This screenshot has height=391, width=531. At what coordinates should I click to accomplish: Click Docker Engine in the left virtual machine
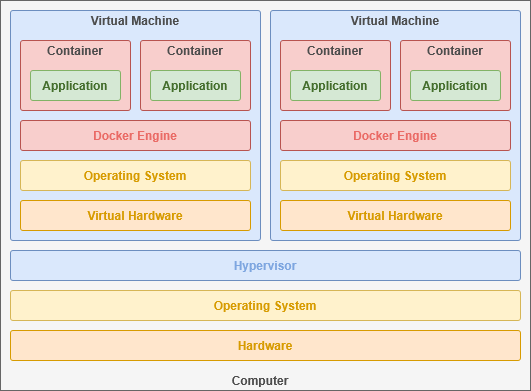pos(135,135)
